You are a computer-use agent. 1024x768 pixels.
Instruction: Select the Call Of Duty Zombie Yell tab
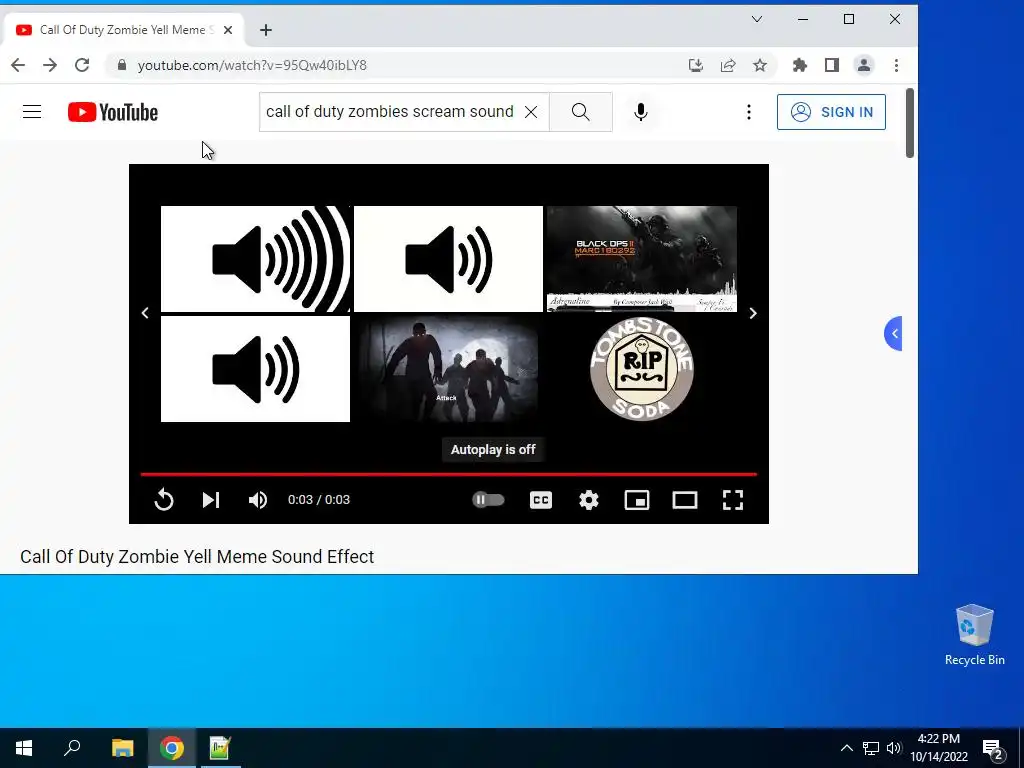click(123, 30)
